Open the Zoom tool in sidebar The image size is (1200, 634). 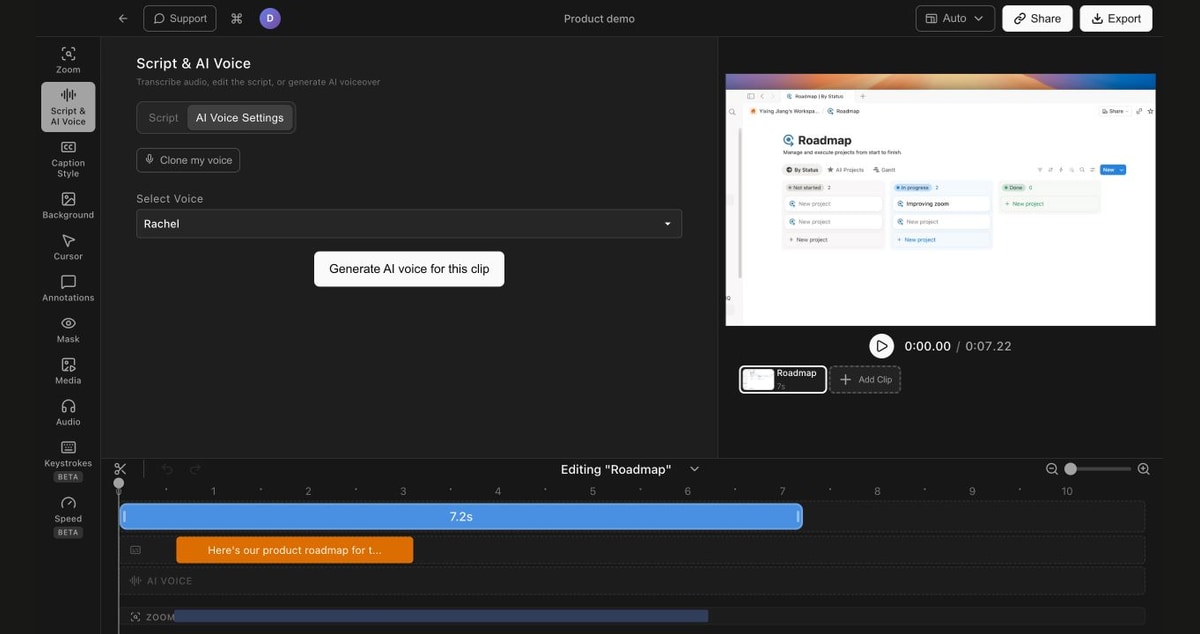click(68, 60)
